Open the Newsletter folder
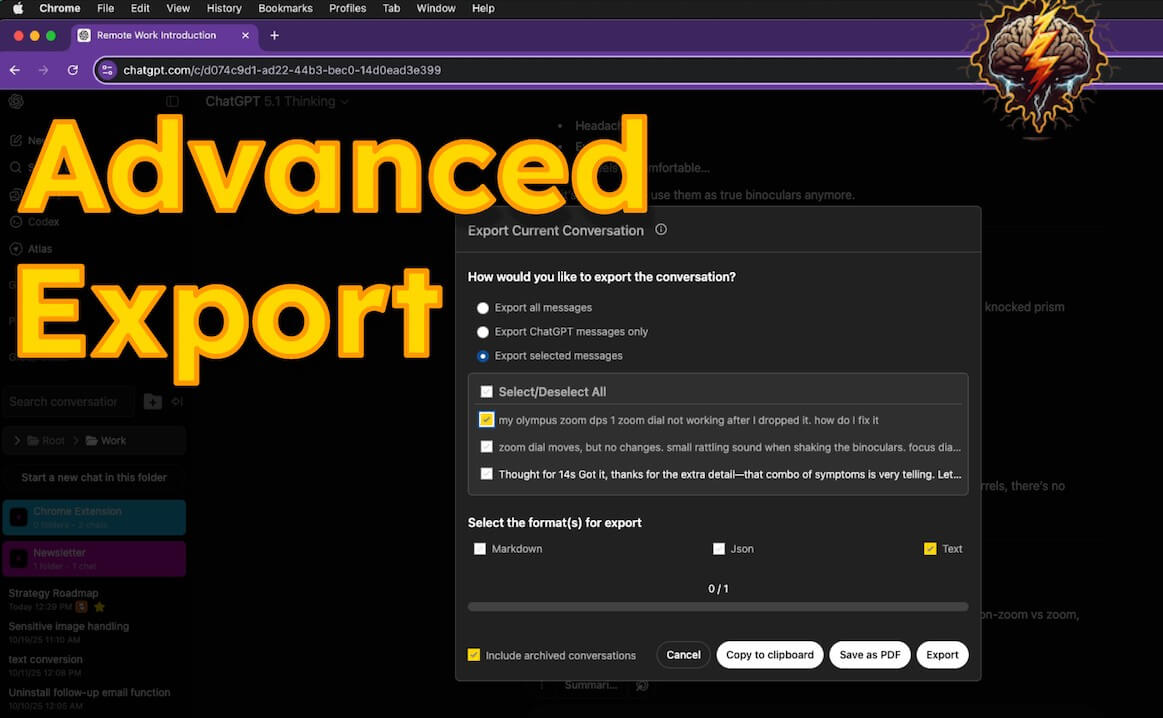The image size is (1163, 718). (94, 559)
